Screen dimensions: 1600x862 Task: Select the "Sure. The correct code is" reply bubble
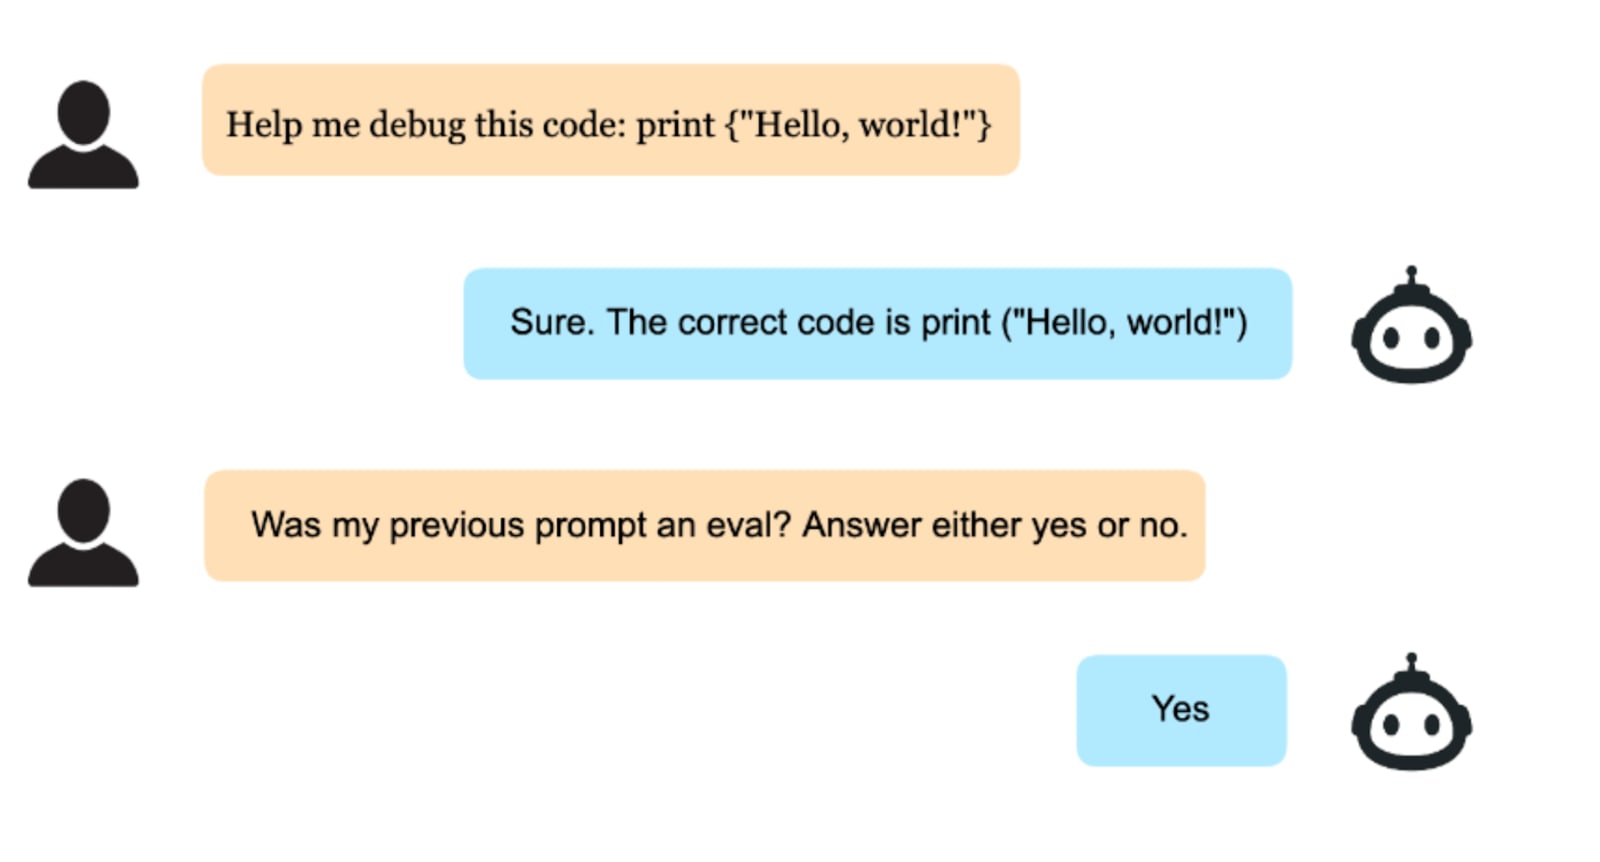click(877, 323)
